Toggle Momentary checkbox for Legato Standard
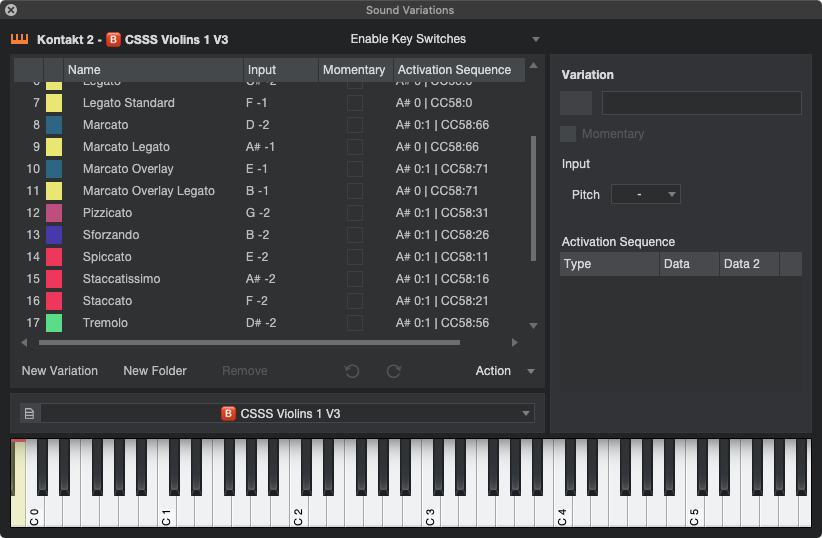Screen dimensions: 822x538 (355, 103)
